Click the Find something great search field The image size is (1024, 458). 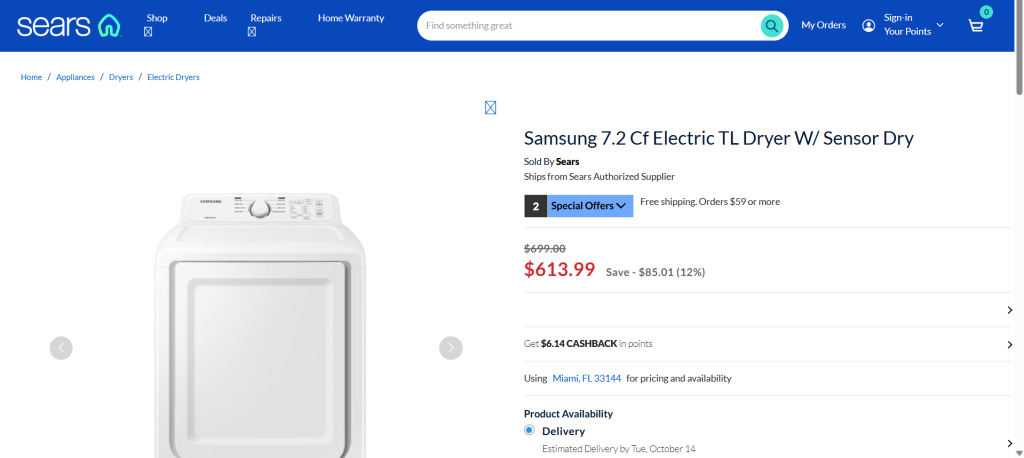pos(590,25)
